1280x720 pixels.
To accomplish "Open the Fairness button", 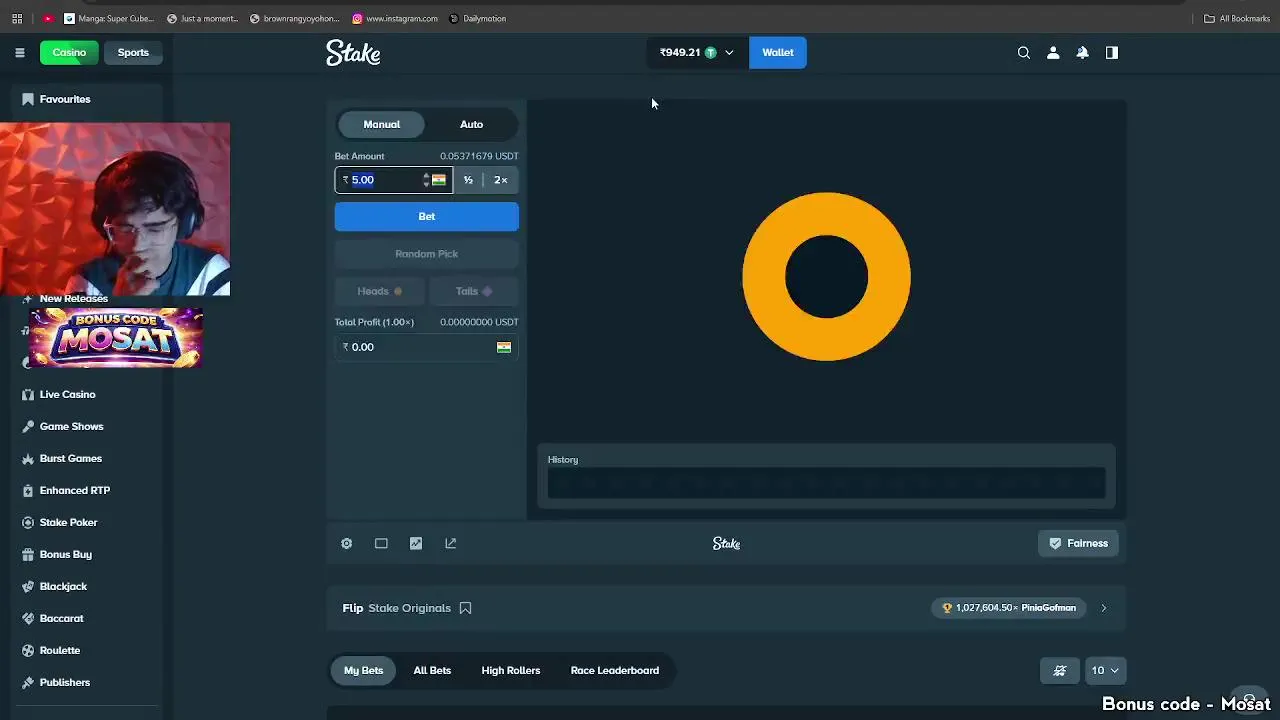I will [x=1078, y=543].
